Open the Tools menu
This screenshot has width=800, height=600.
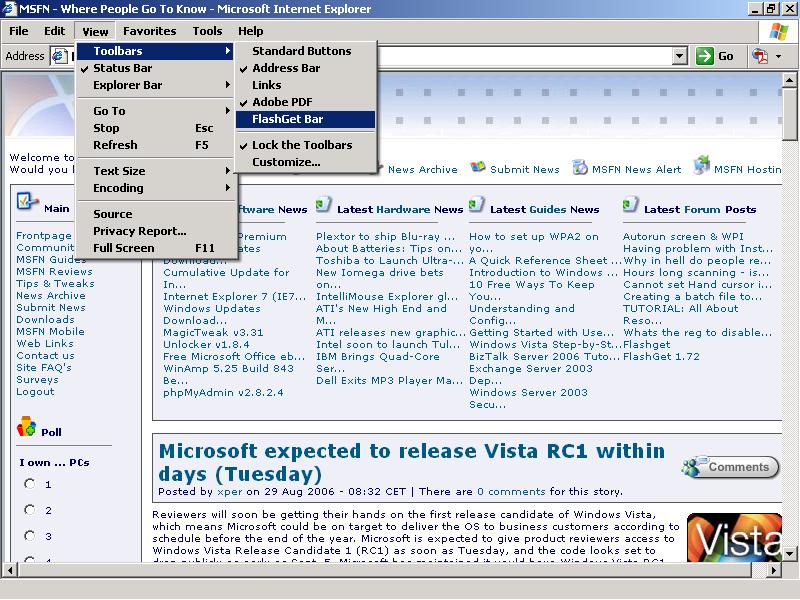click(x=207, y=31)
